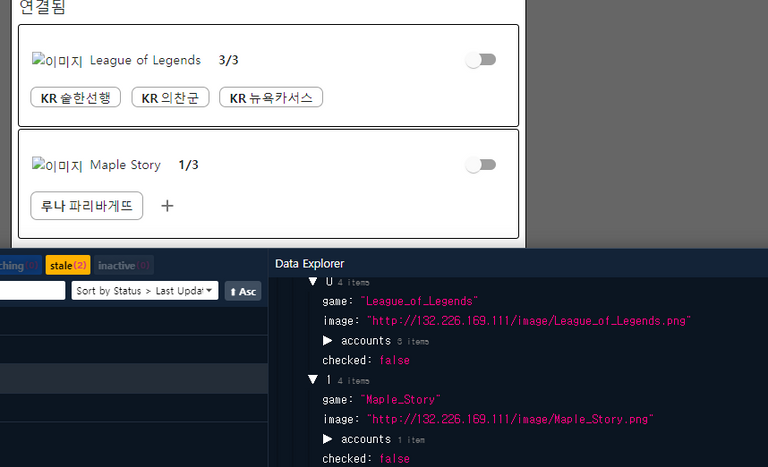
Task: Filter queries by stale status
Action: coord(68,265)
